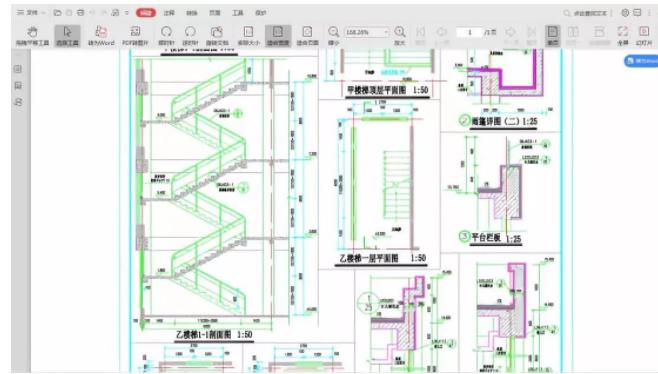This screenshot has width=658, height=374.
Task: Click the window layout icon near settings
Action: [637, 13]
